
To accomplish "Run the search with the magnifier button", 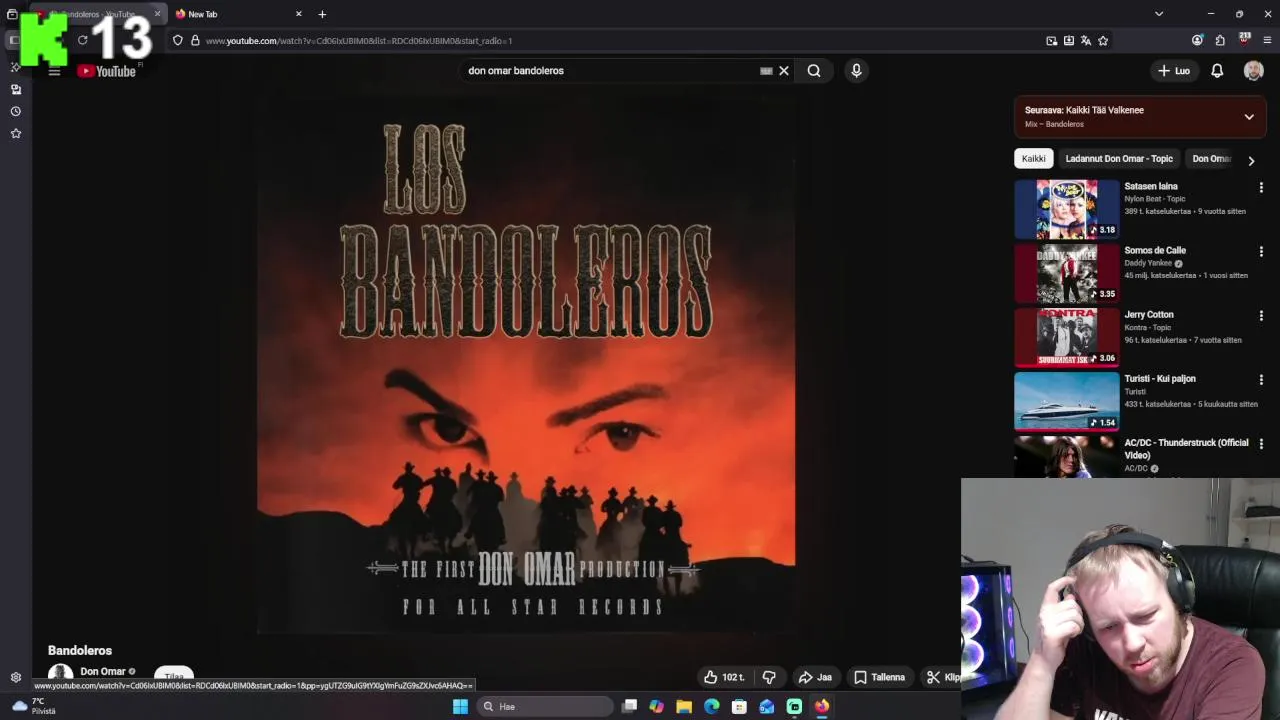I will tap(814, 71).
